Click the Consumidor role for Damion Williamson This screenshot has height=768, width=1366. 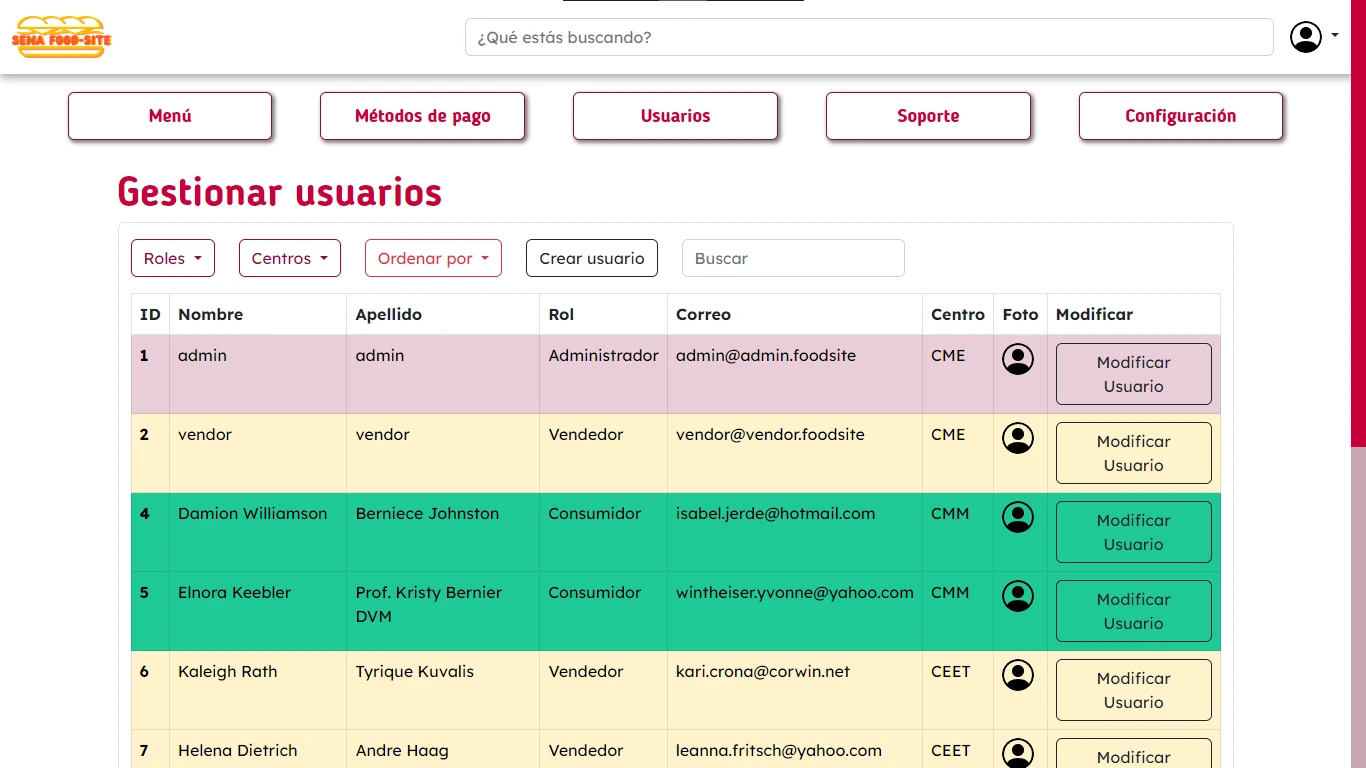click(x=595, y=513)
